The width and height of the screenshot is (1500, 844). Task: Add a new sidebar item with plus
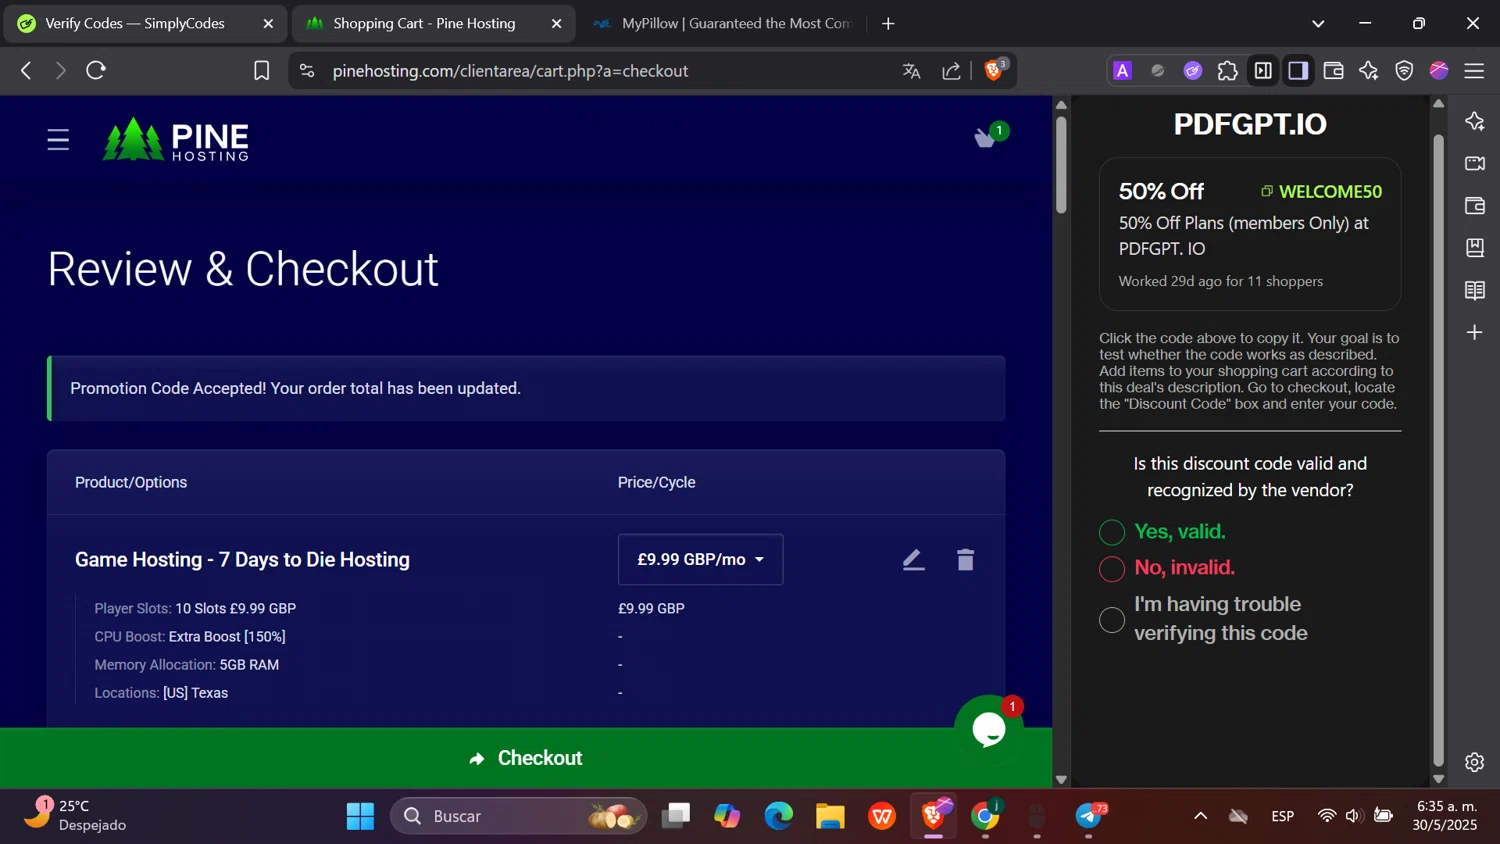click(1475, 332)
